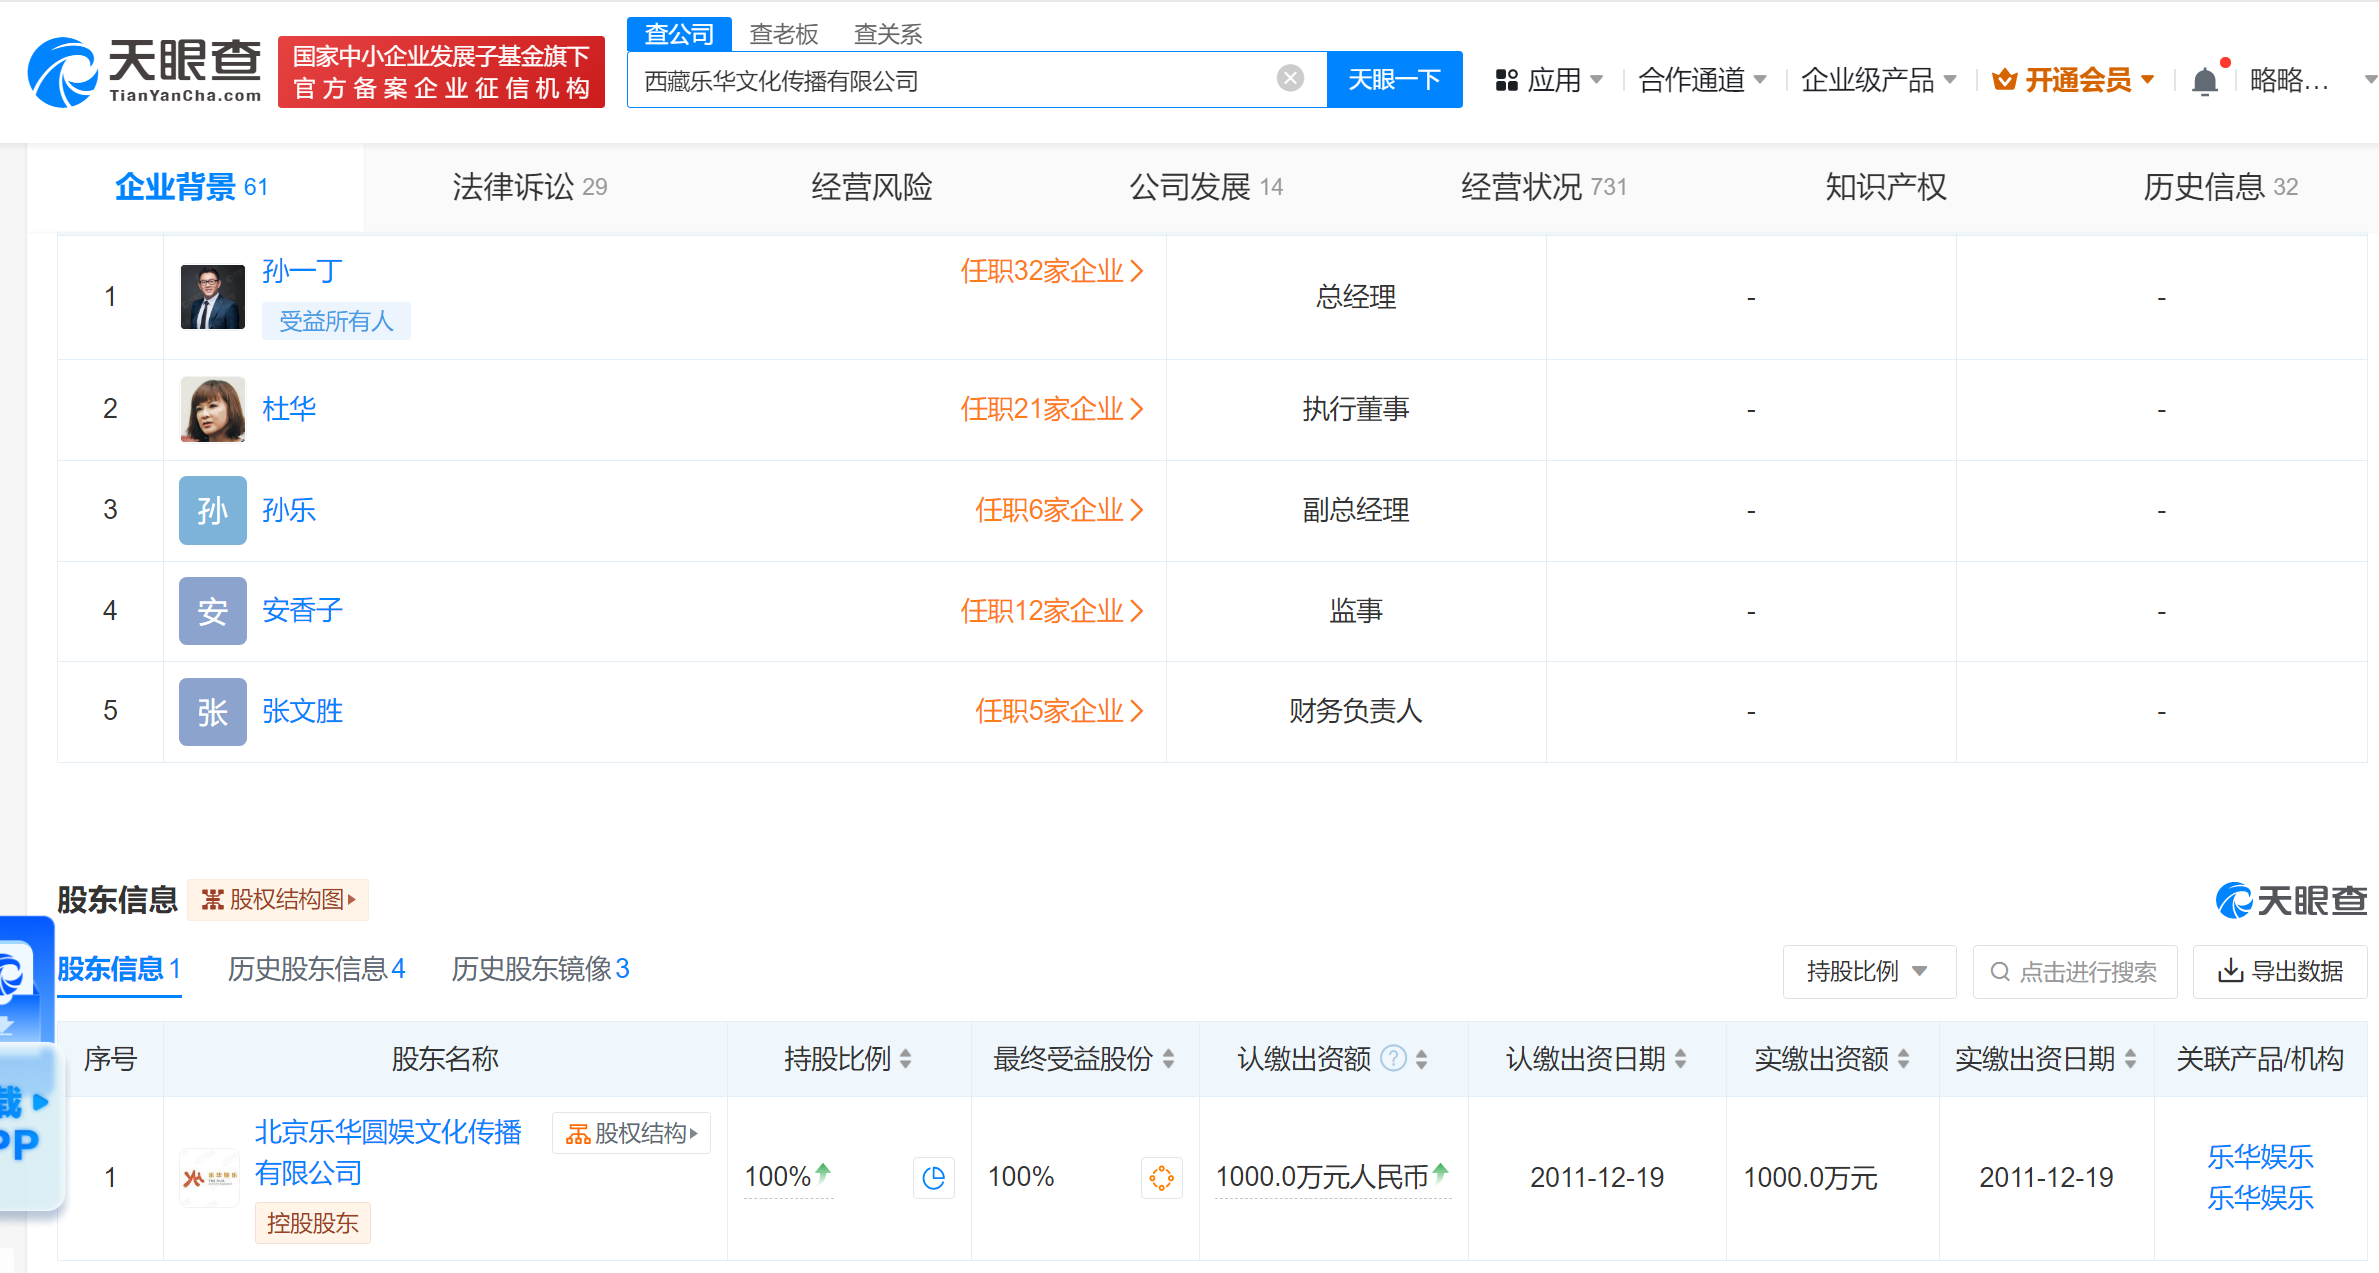
Task: Sort by 实缴出资额 column arrows
Action: tap(1903, 1058)
